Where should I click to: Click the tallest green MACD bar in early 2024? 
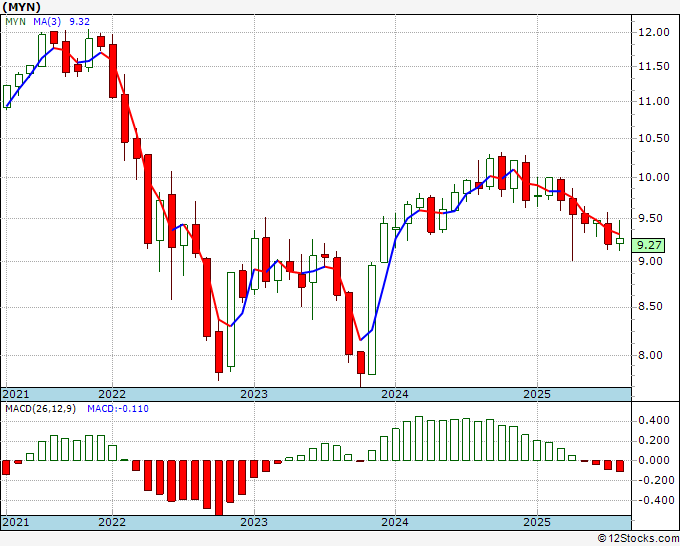tap(419, 438)
